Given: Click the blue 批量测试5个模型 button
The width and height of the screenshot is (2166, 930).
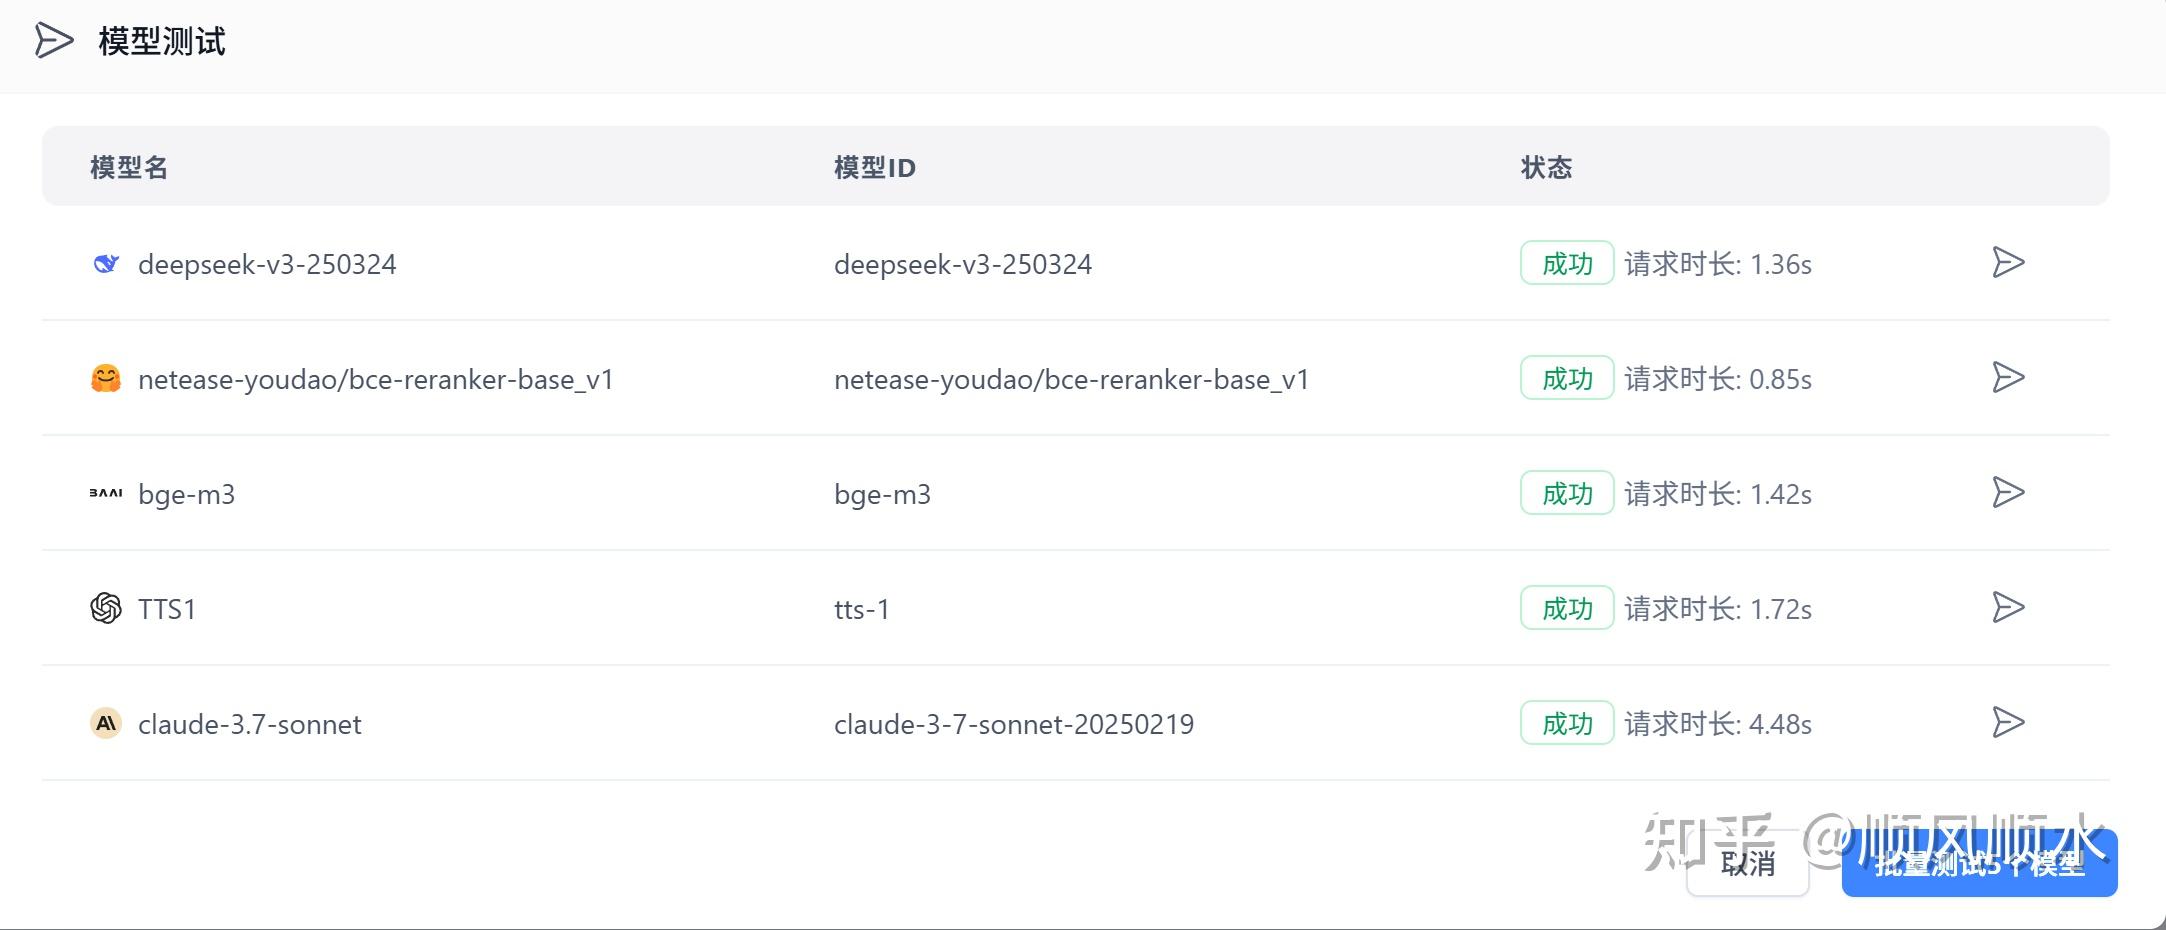Looking at the screenshot, I should click(1979, 863).
